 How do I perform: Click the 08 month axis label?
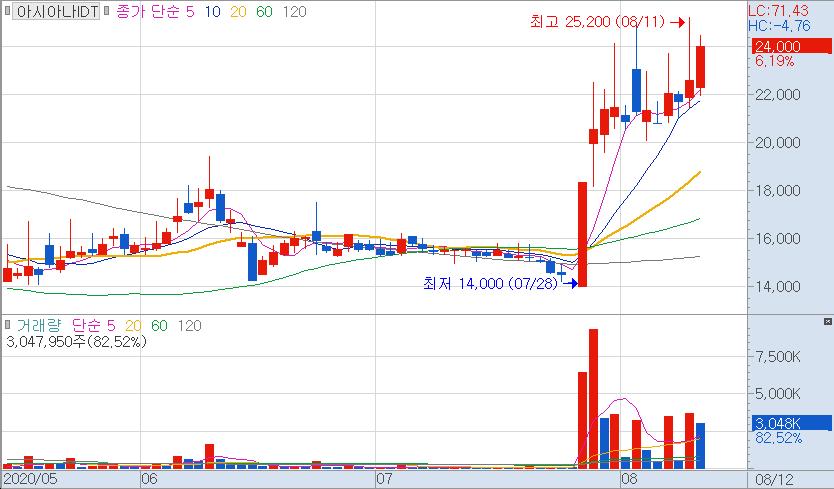629,479
